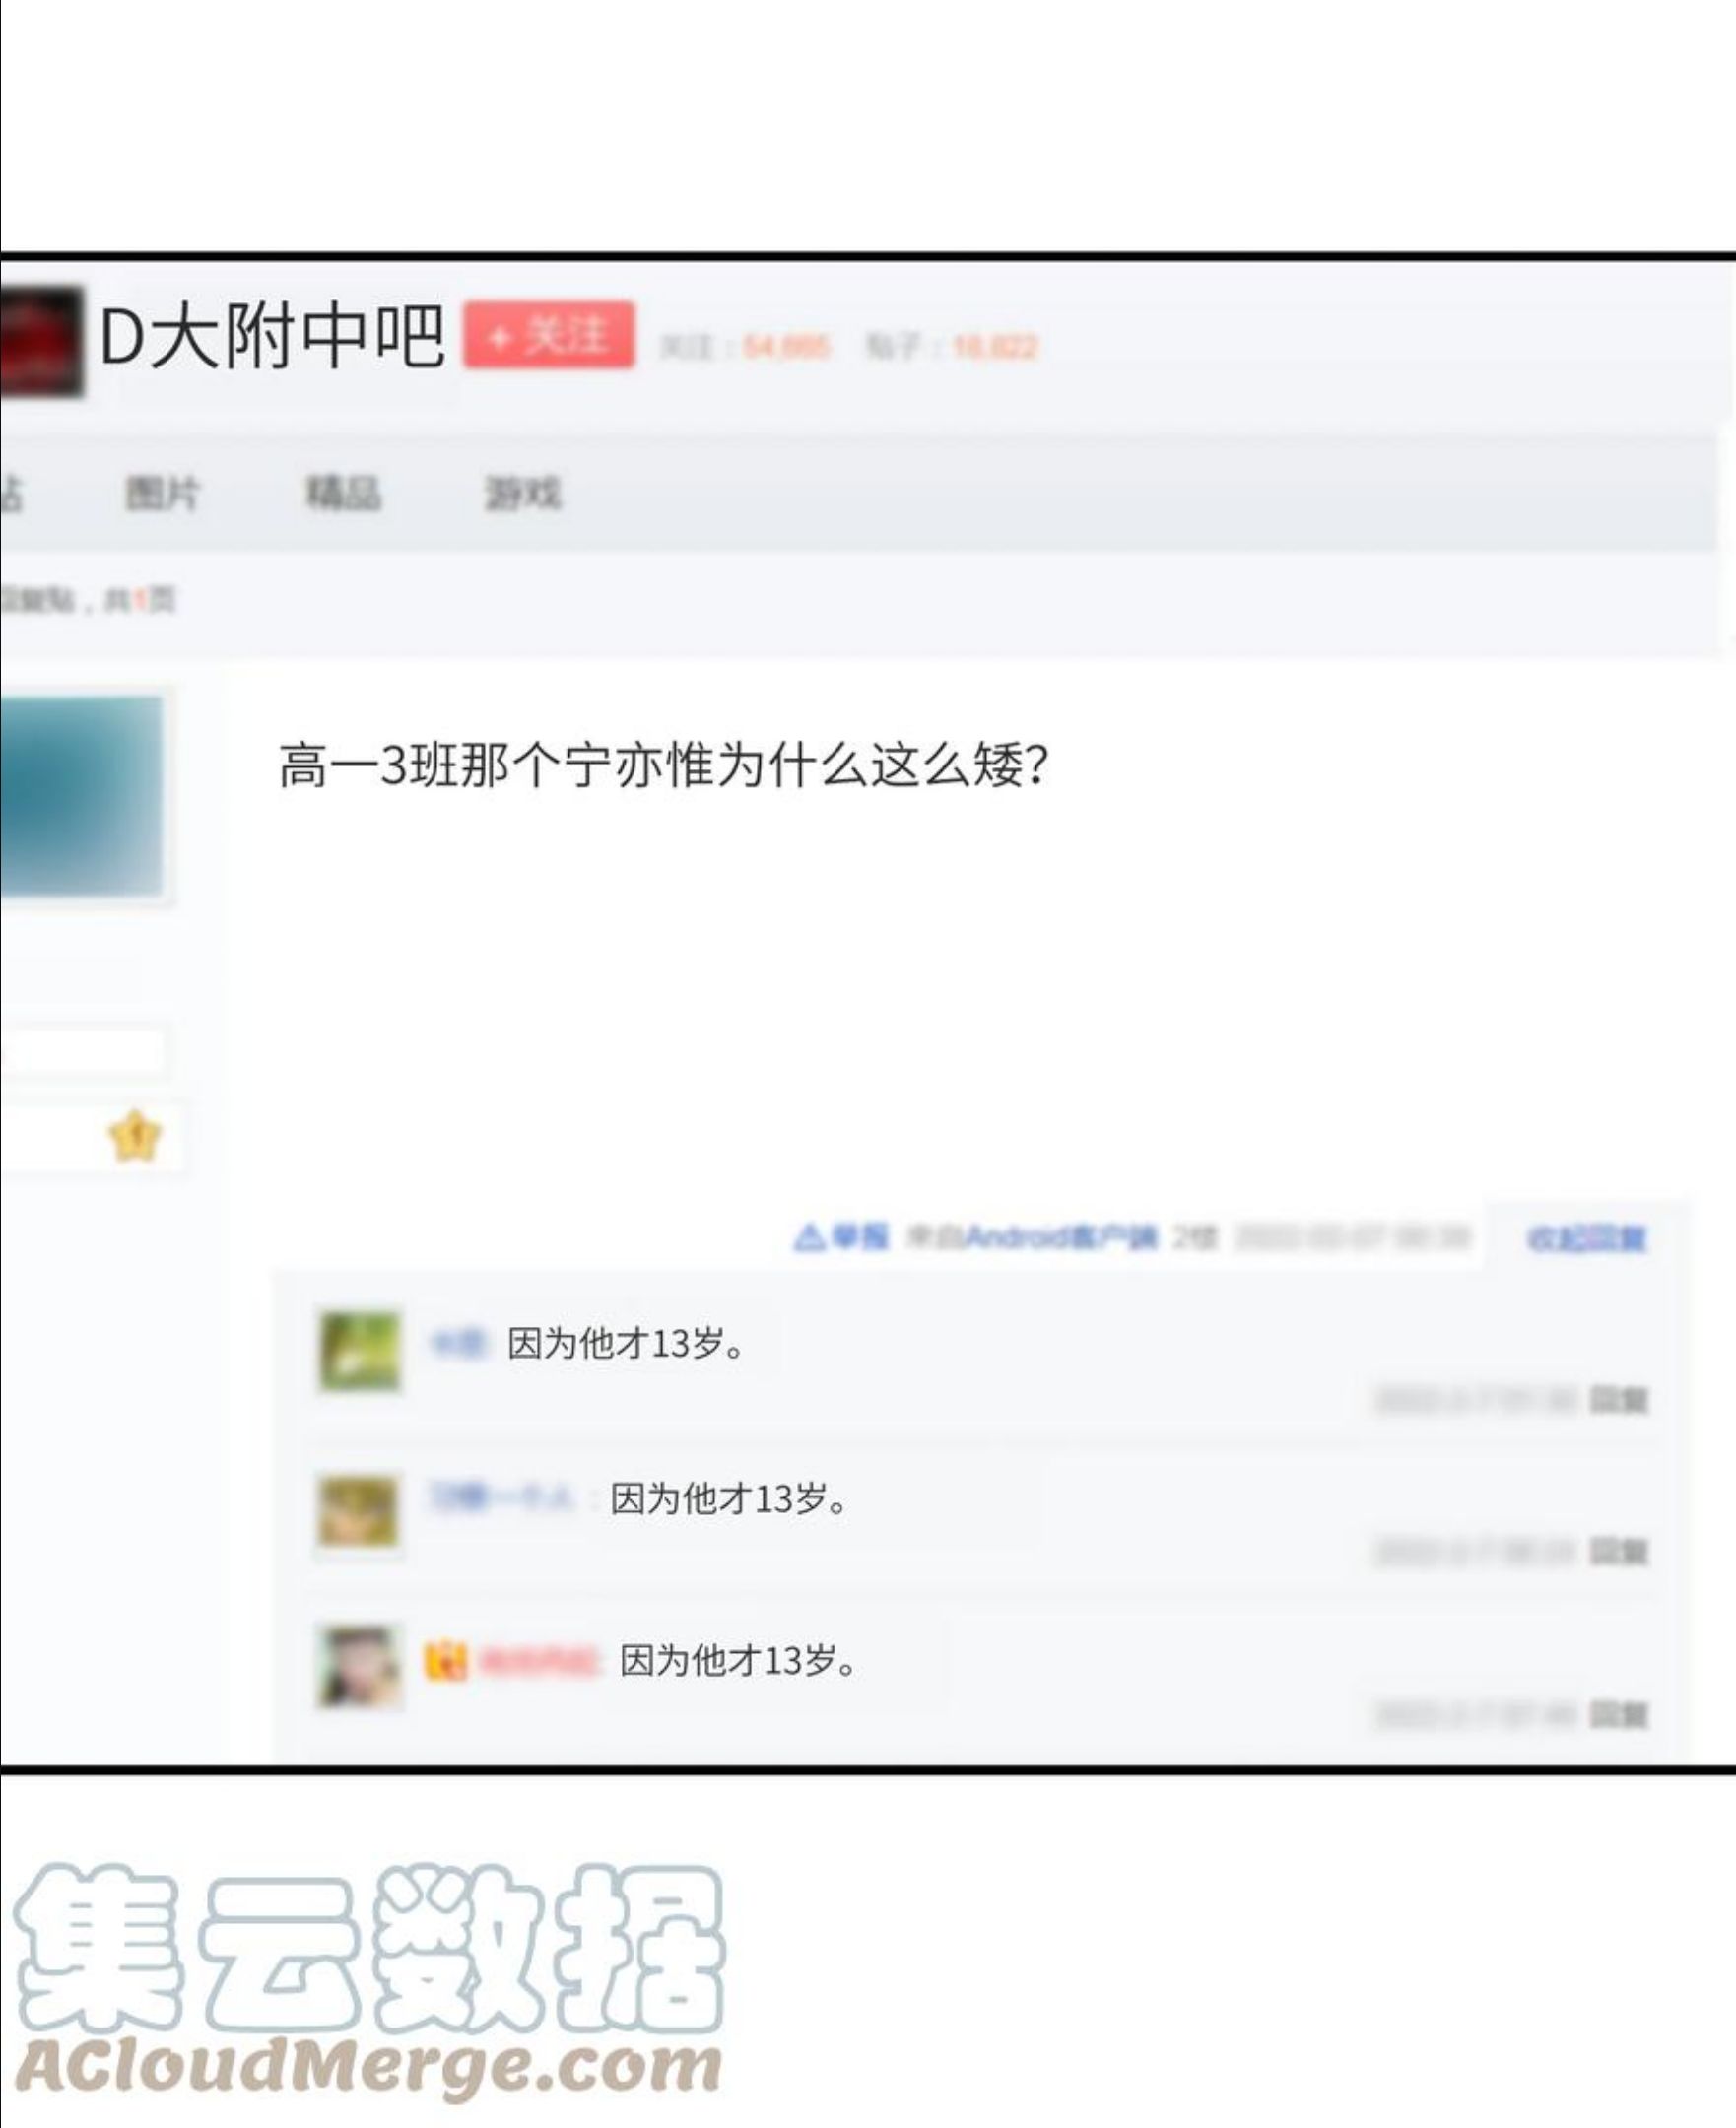Open the 来自Android客户端 link
This screenshot has width=1736, height=2128.
(x=1031, y=1238)
